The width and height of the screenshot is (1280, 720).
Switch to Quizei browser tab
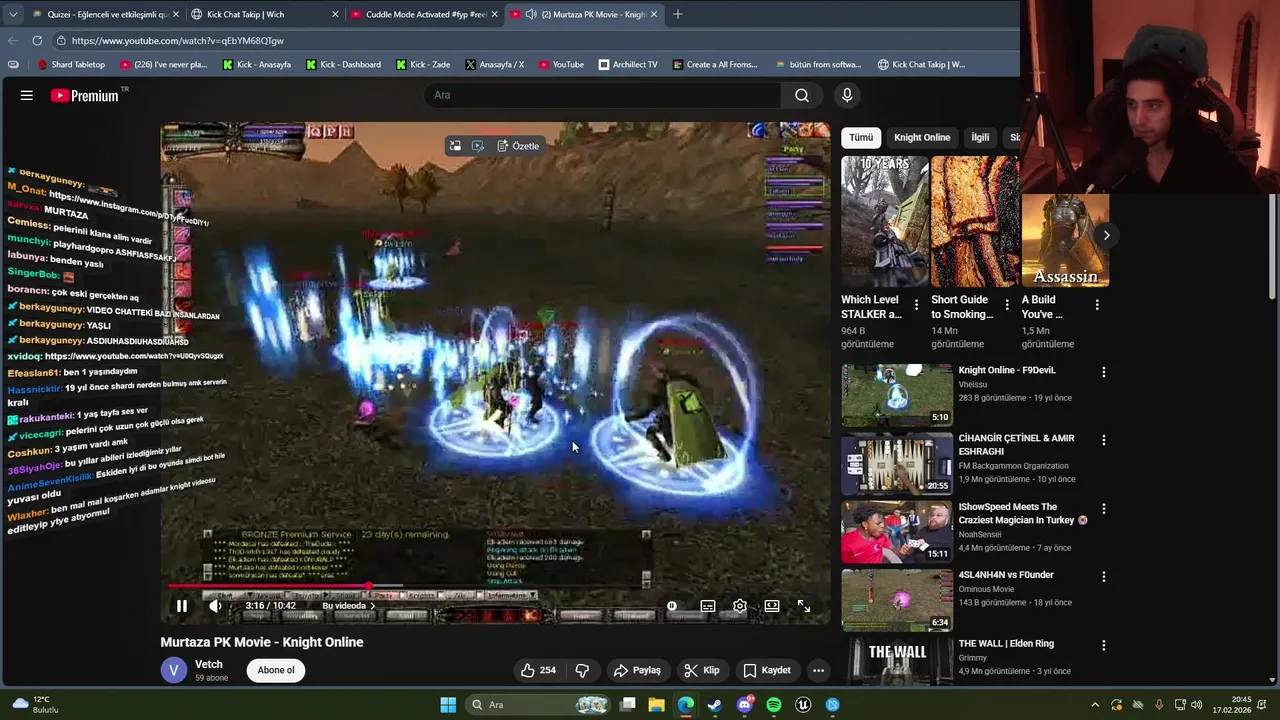(105, 14)
